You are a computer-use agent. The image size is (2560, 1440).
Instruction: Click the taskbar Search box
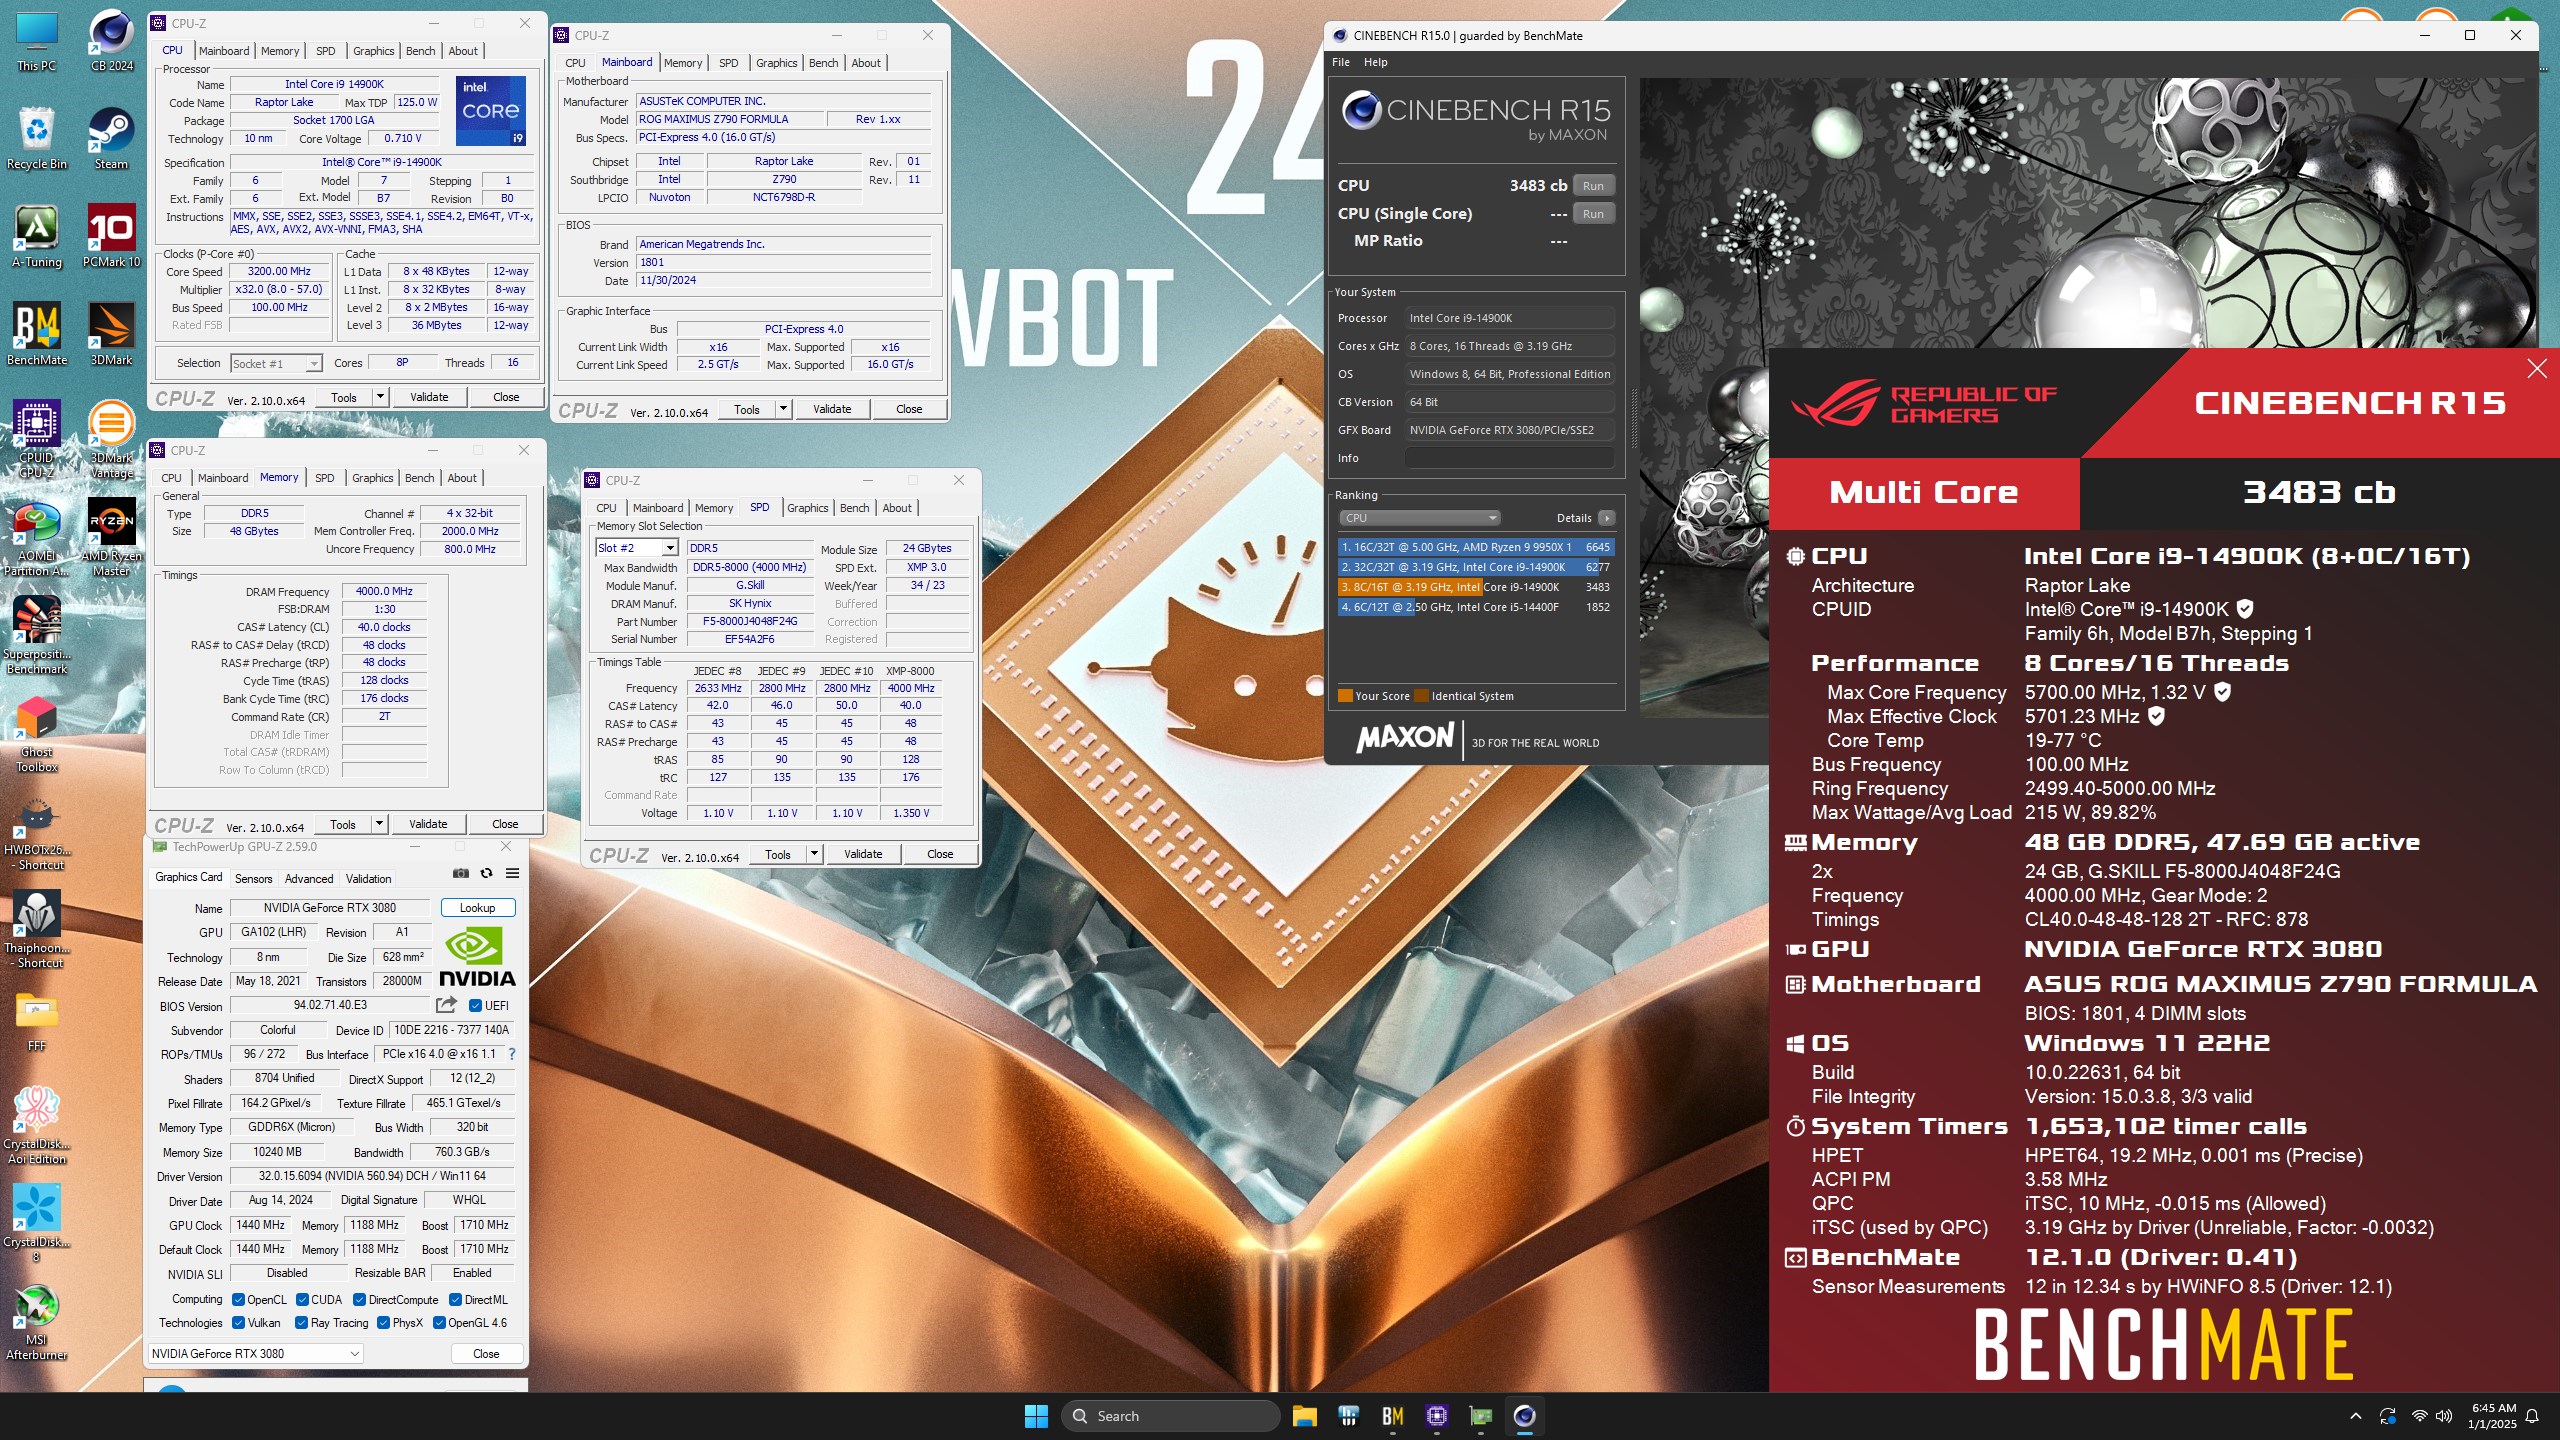tap(1171, 1415)
